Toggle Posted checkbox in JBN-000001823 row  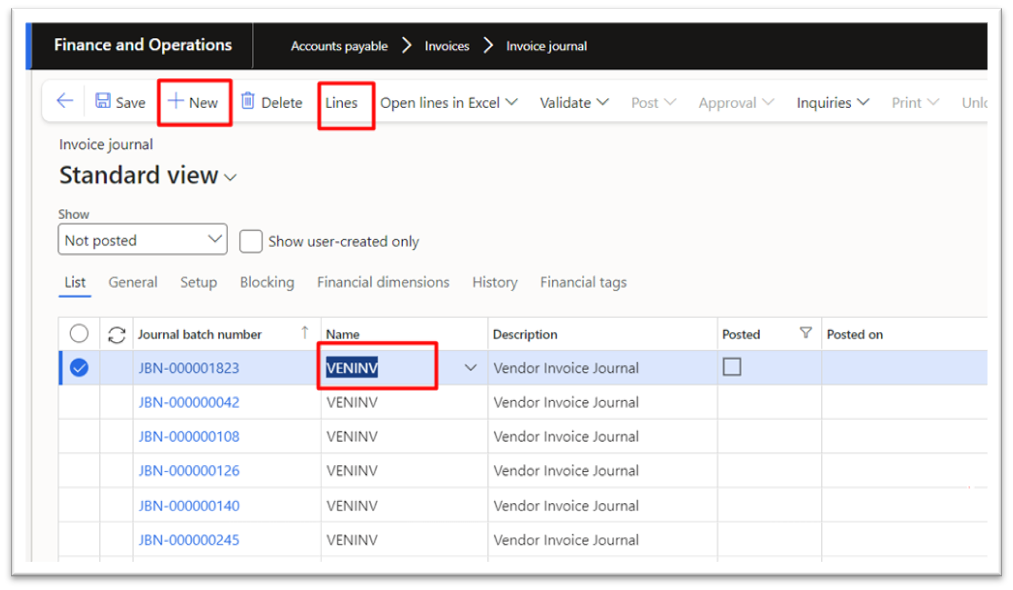731,367
